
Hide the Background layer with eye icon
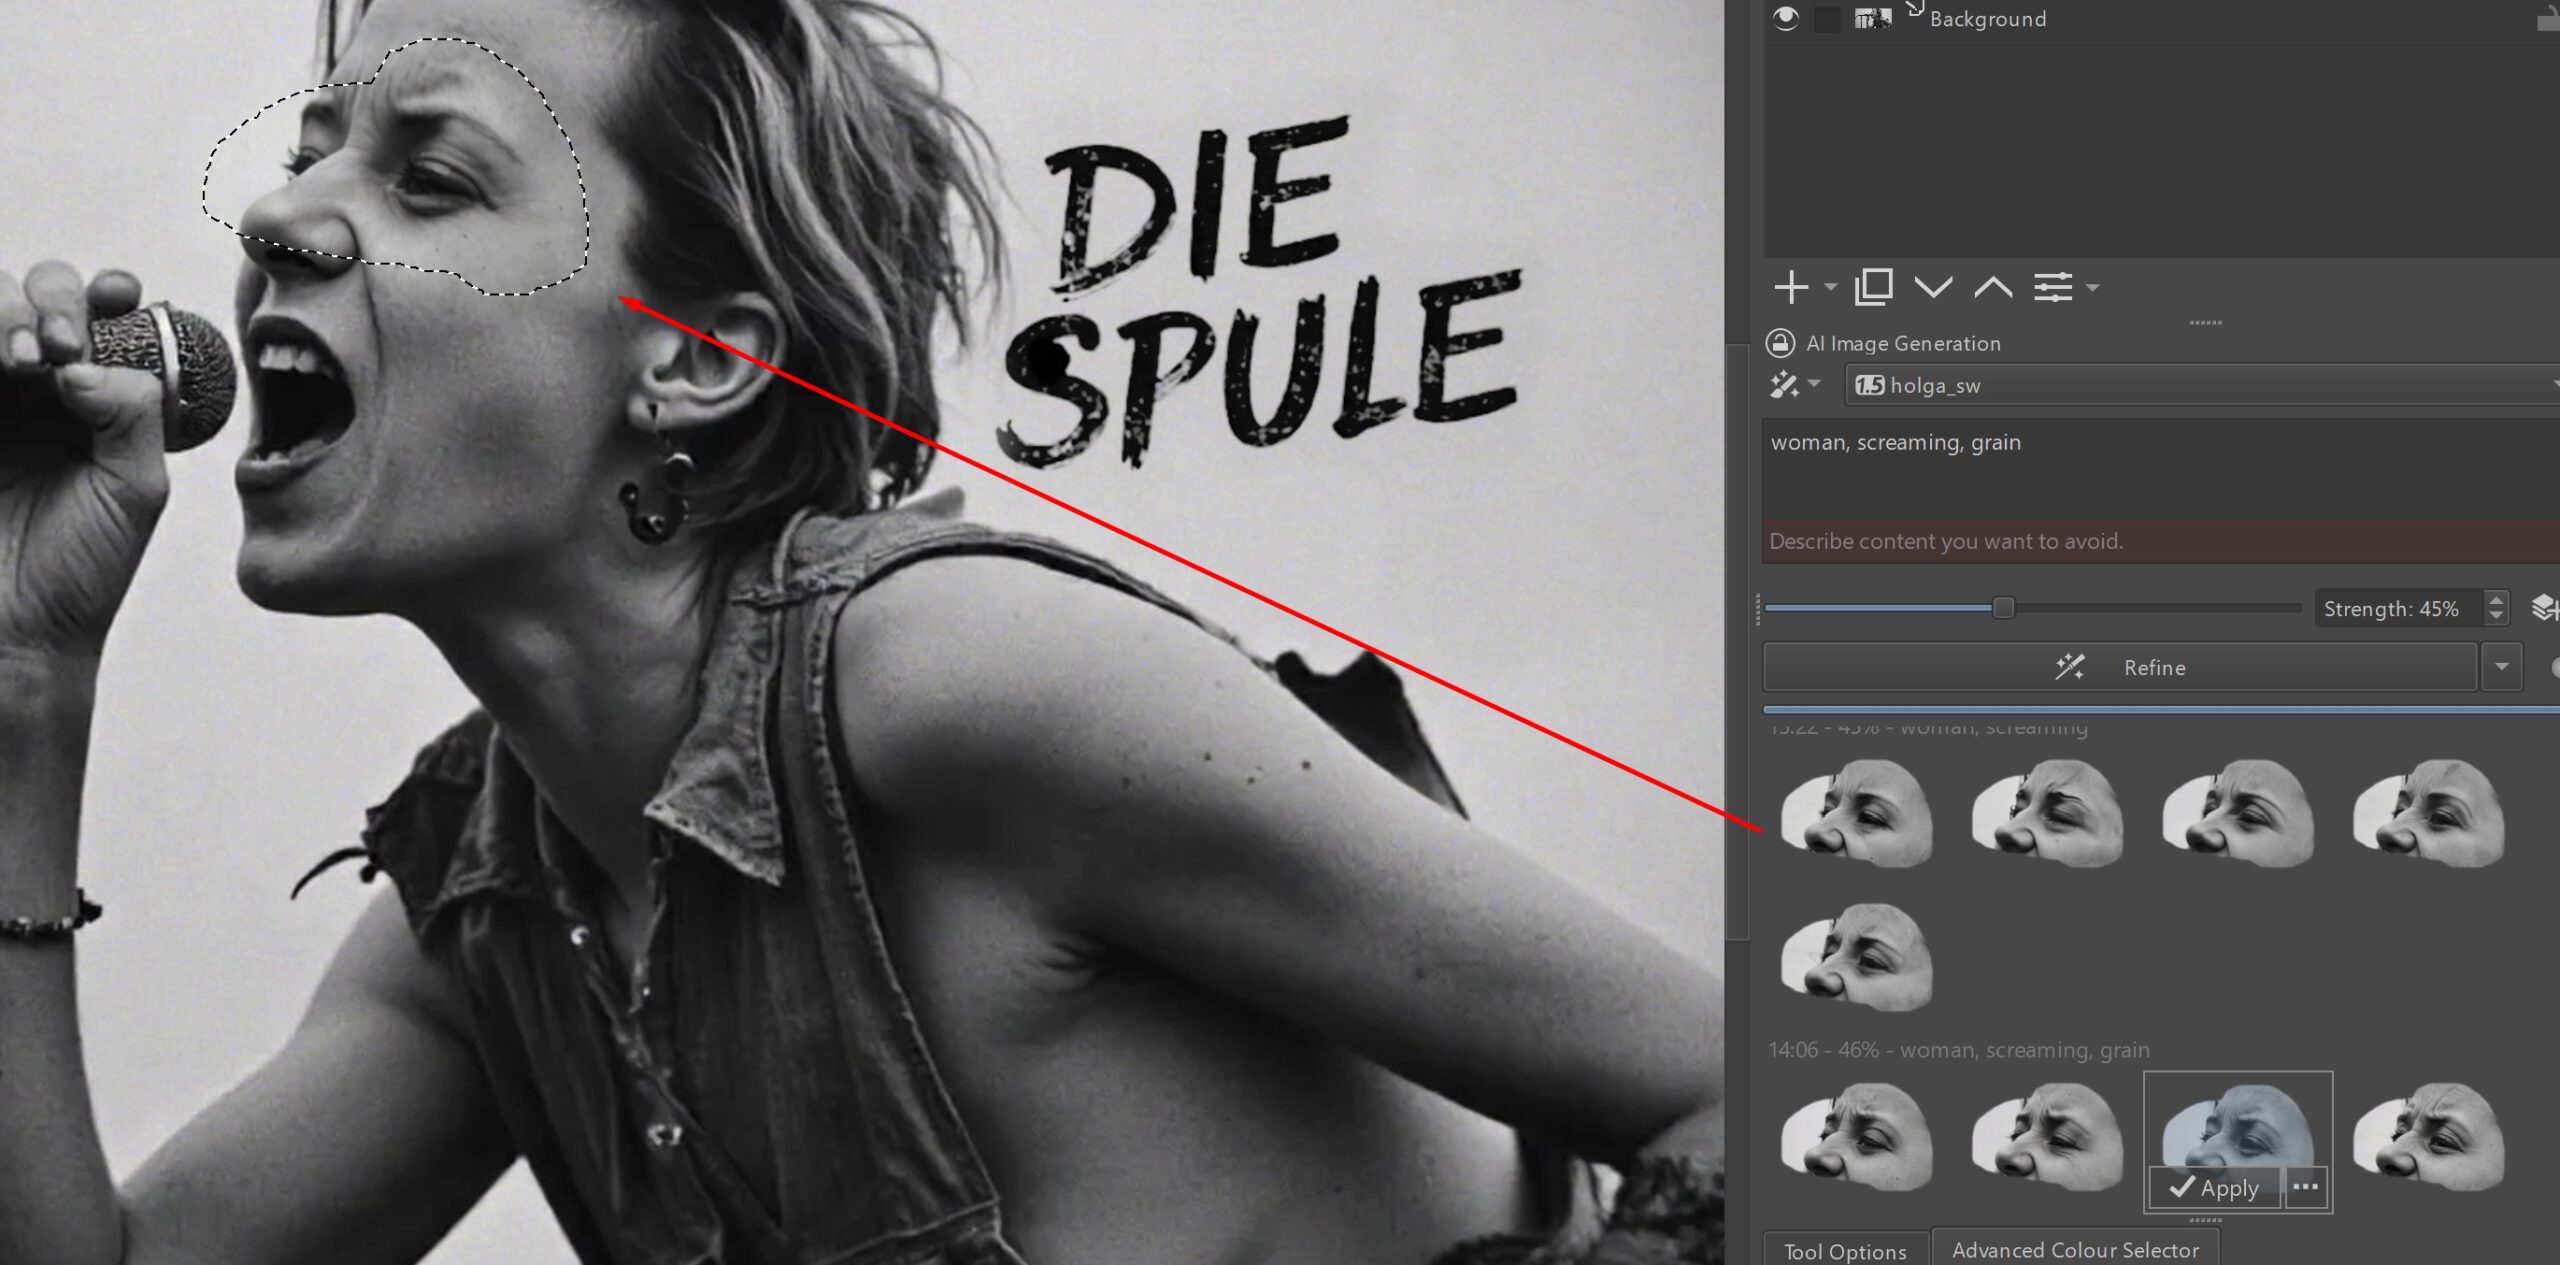pos(1785,19)
